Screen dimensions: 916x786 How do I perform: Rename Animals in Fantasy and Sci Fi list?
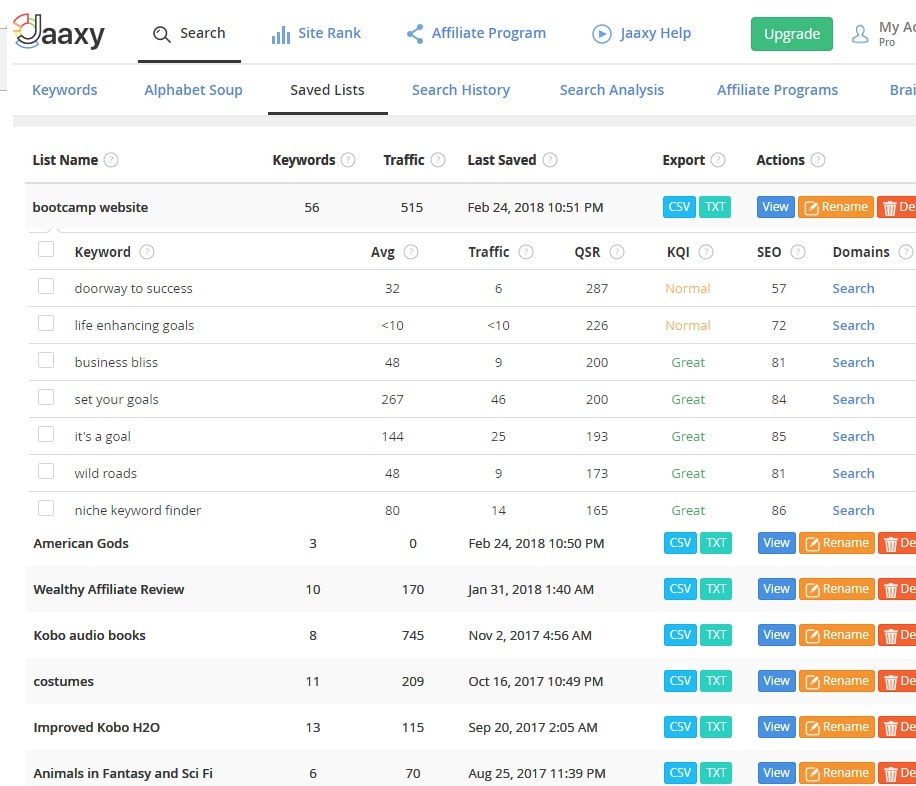click(x=837, y=773)
